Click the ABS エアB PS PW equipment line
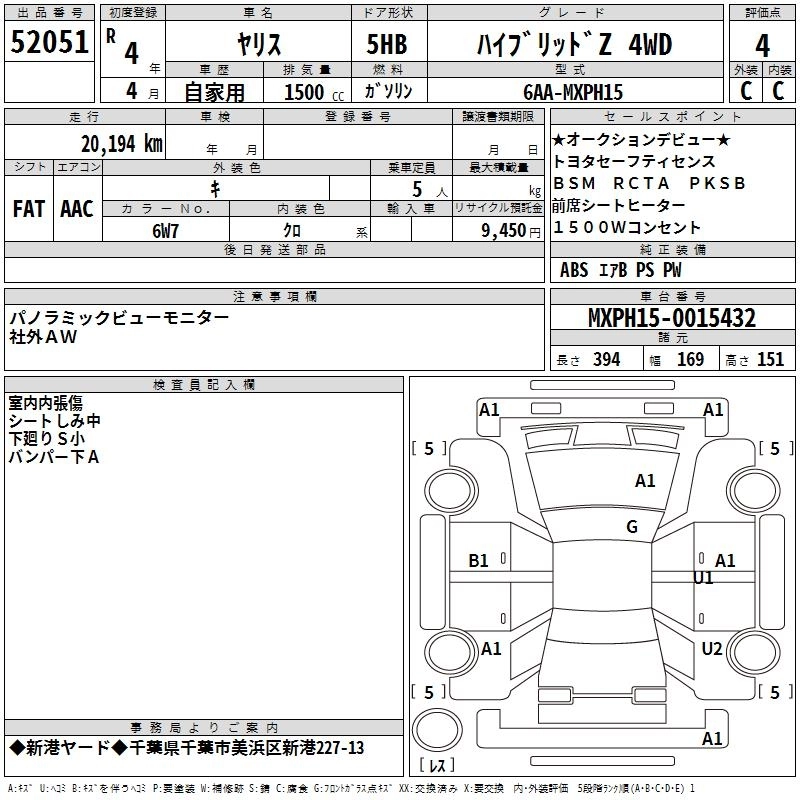 pos(620,270)
